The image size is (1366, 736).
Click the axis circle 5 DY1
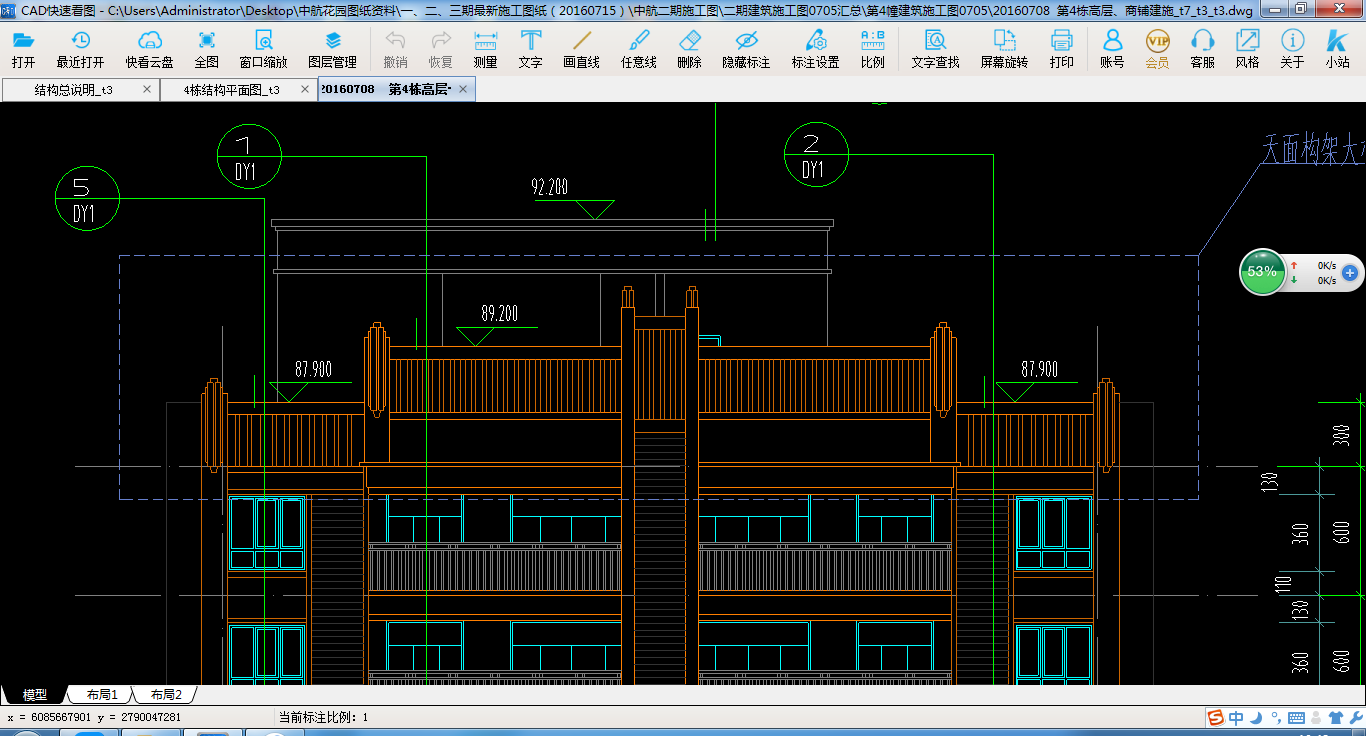pyautogui.click(x=88, y=198)
